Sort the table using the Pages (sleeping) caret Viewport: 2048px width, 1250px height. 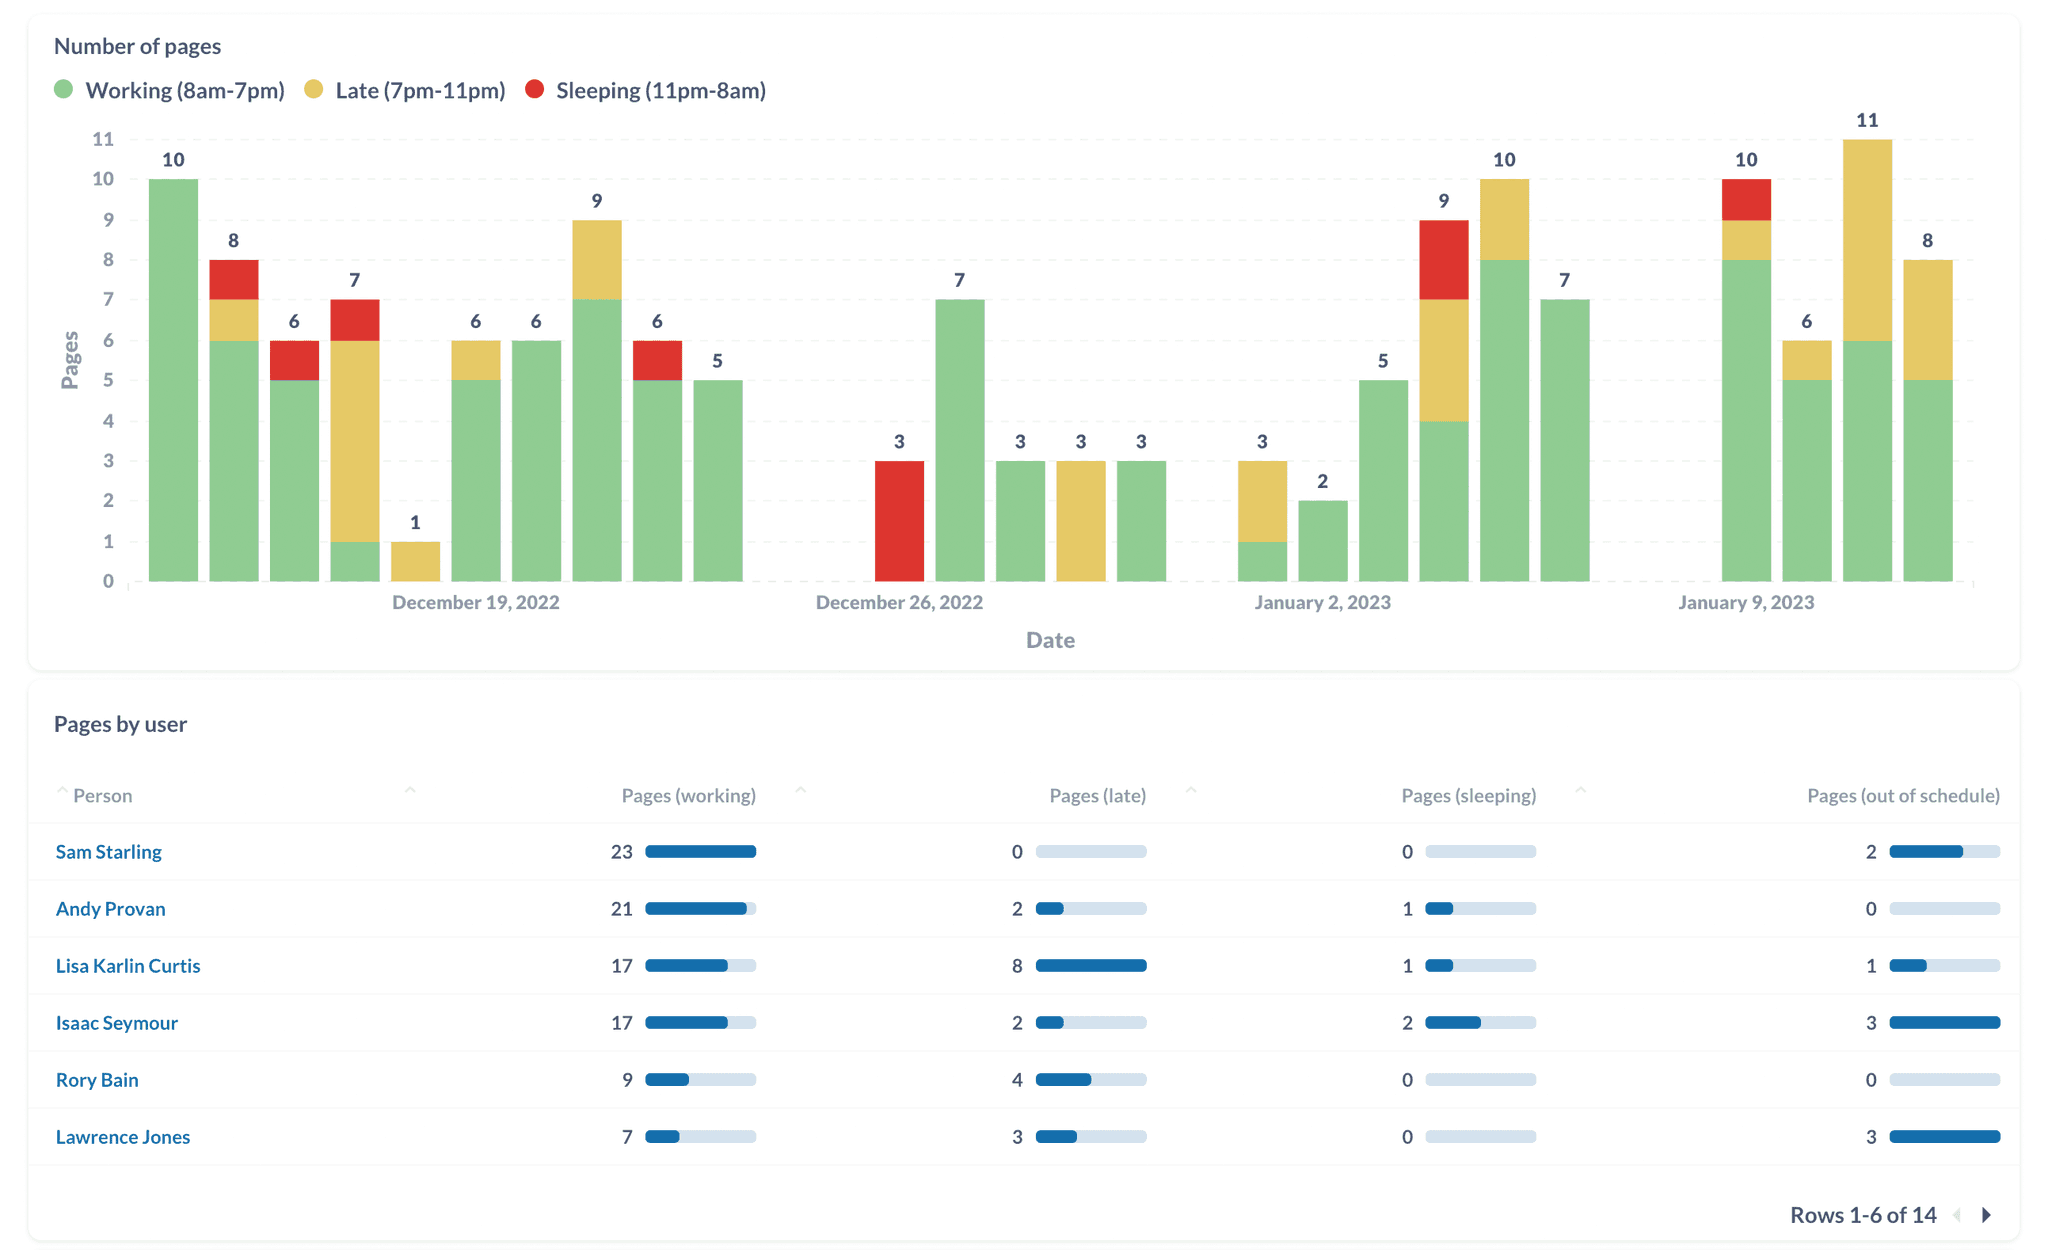pyautogui.click(x=1580, y=789)
